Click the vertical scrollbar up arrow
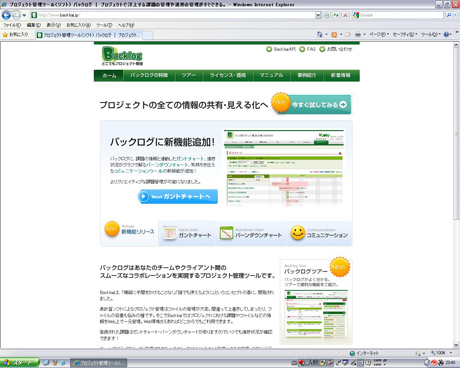 tap(456, 45)
